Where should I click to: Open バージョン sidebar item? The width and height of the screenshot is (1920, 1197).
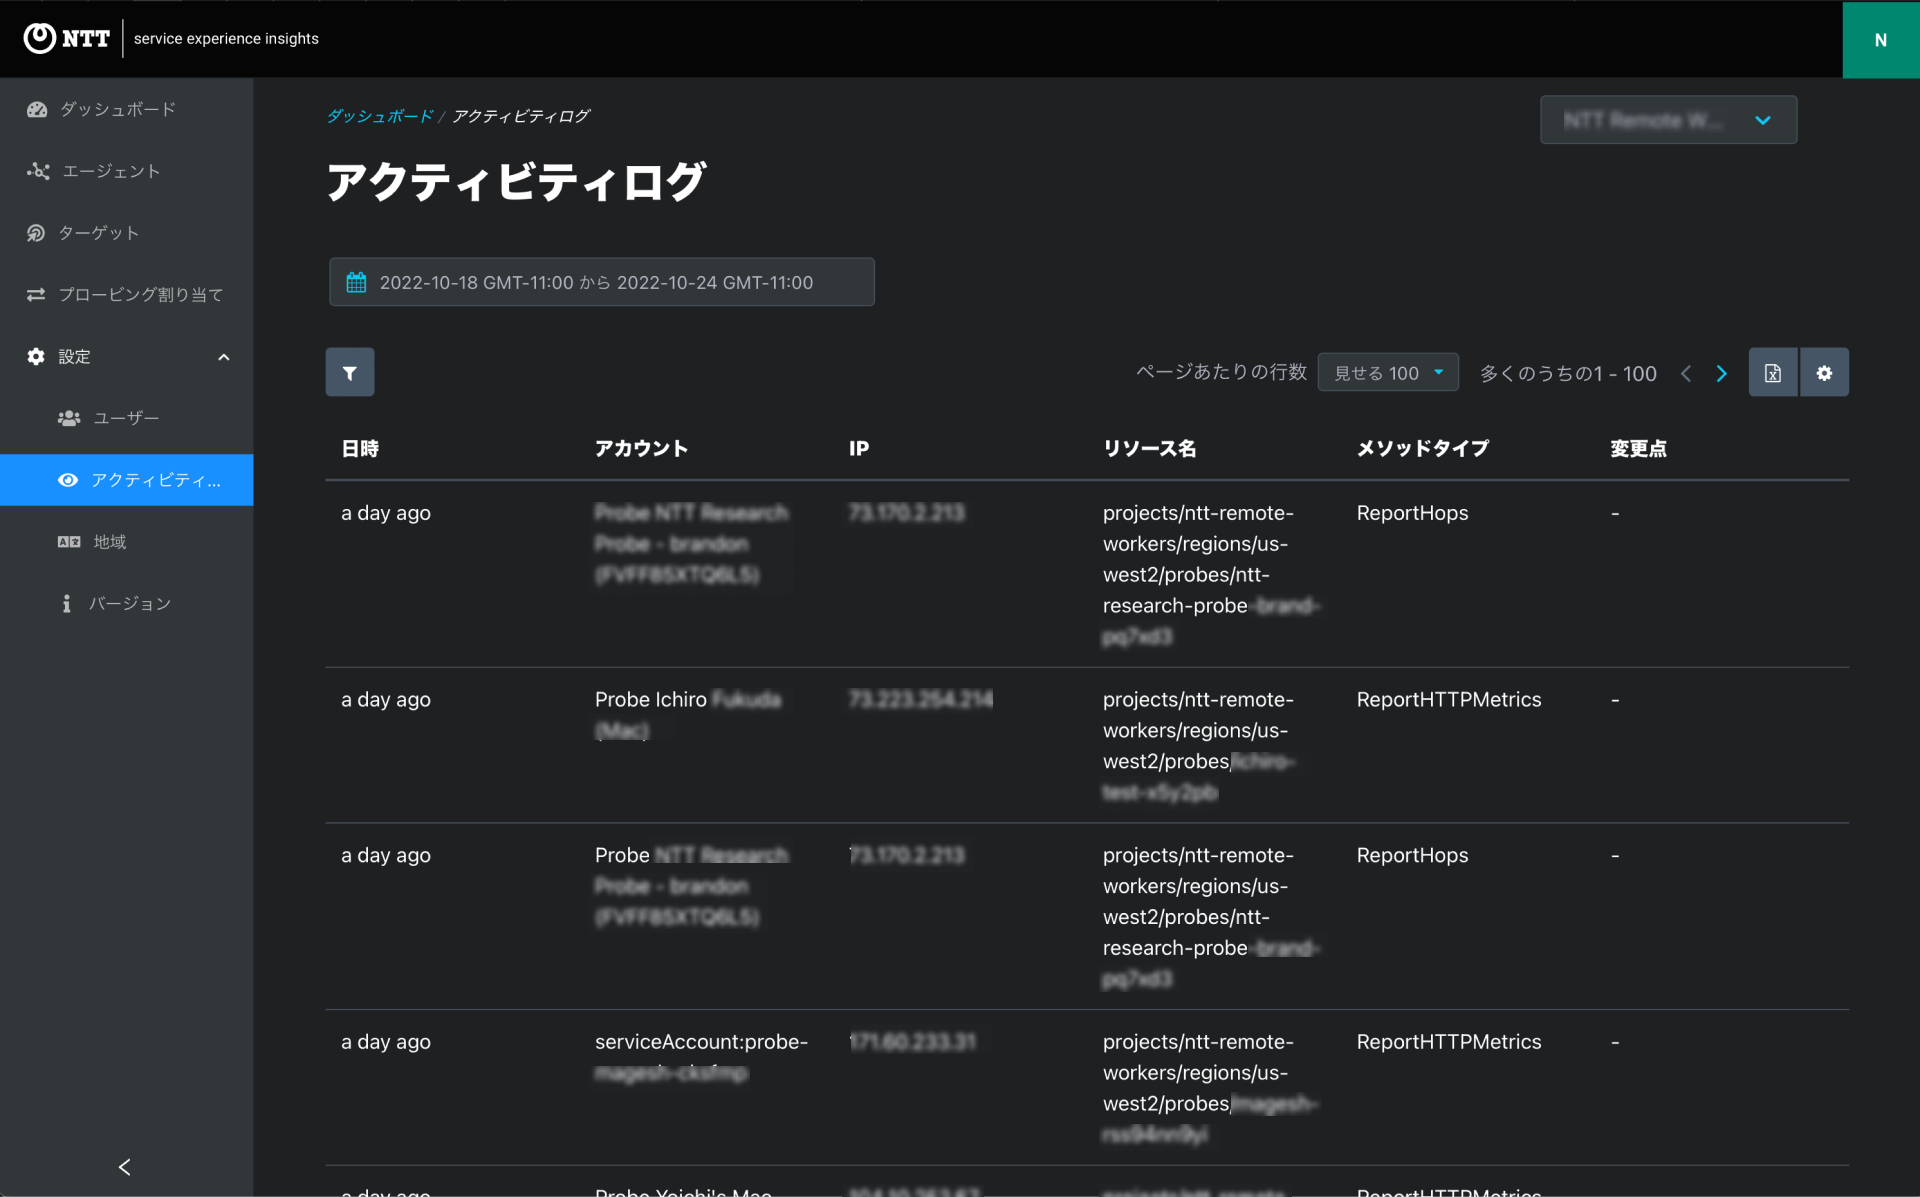(x=127, y=604)
